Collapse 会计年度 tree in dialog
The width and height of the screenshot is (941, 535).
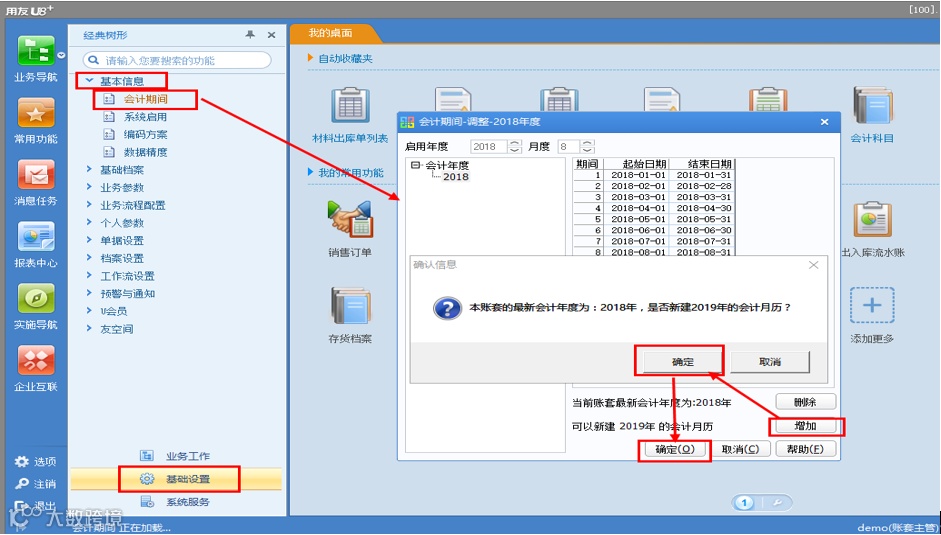415,165
